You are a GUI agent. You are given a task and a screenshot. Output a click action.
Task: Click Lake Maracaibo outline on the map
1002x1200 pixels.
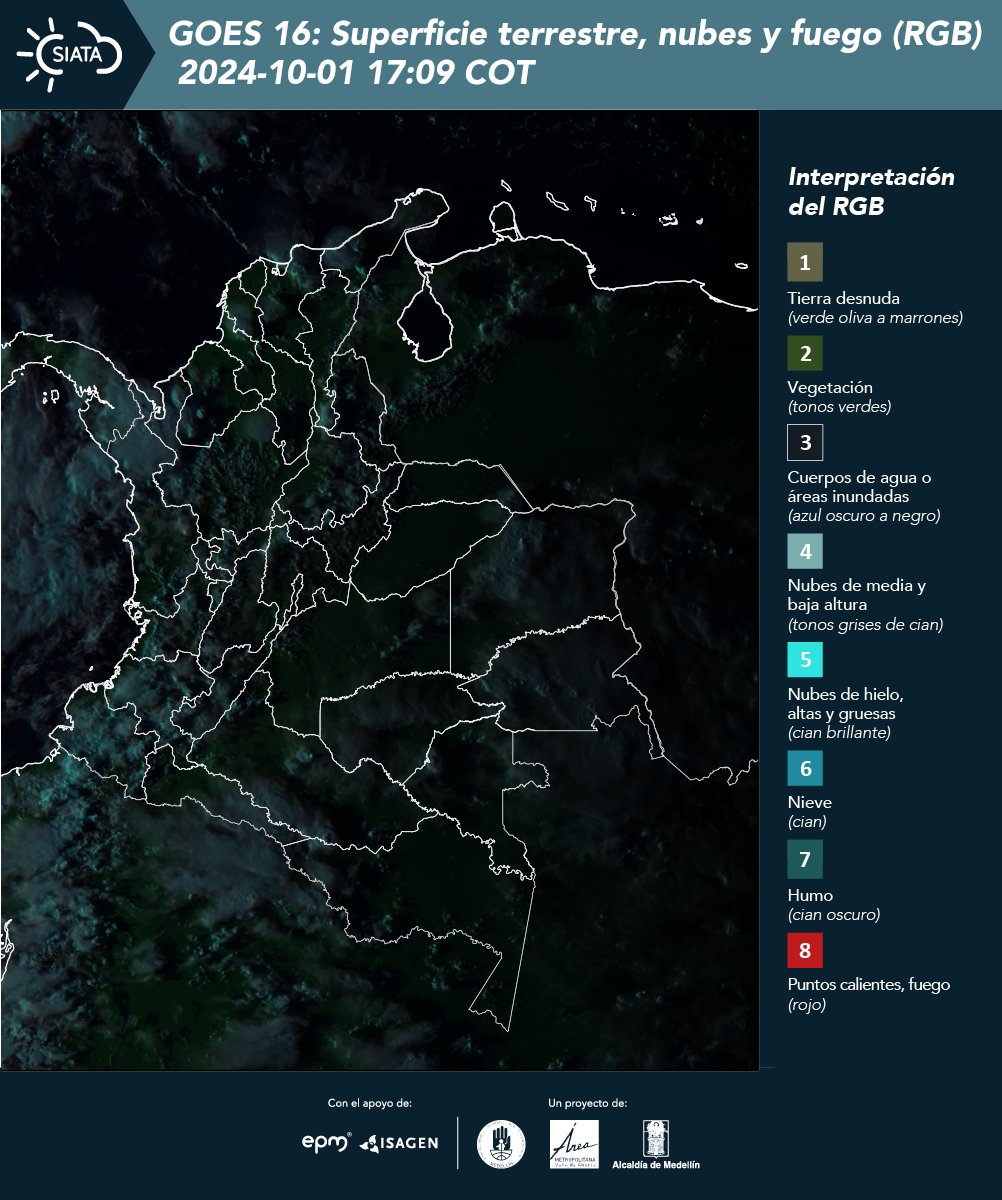[425, 313]
